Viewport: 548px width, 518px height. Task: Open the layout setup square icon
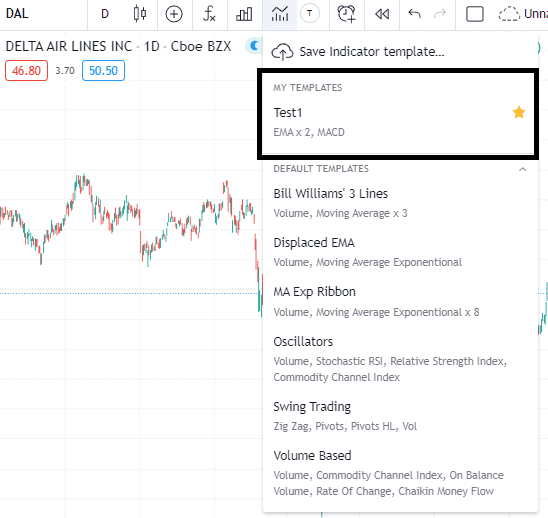[x=475, y=14]
